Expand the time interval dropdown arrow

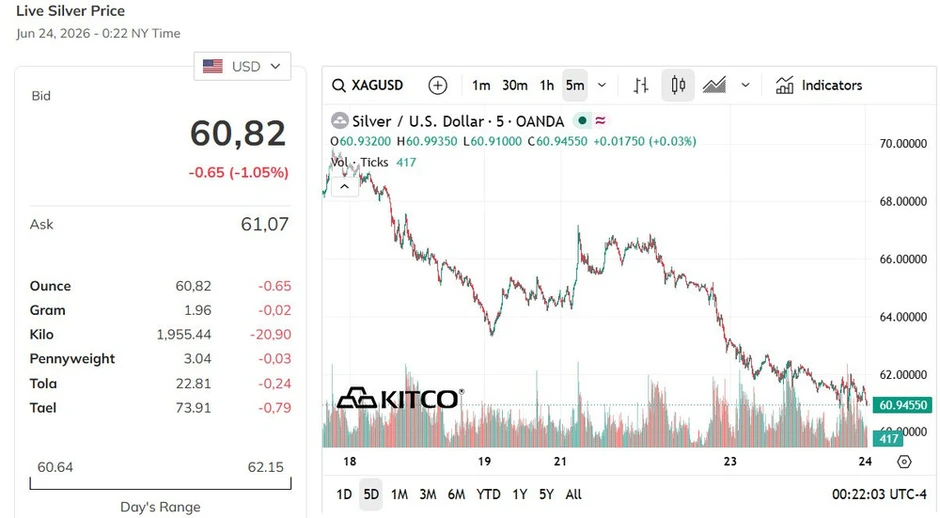pos(602,85)
